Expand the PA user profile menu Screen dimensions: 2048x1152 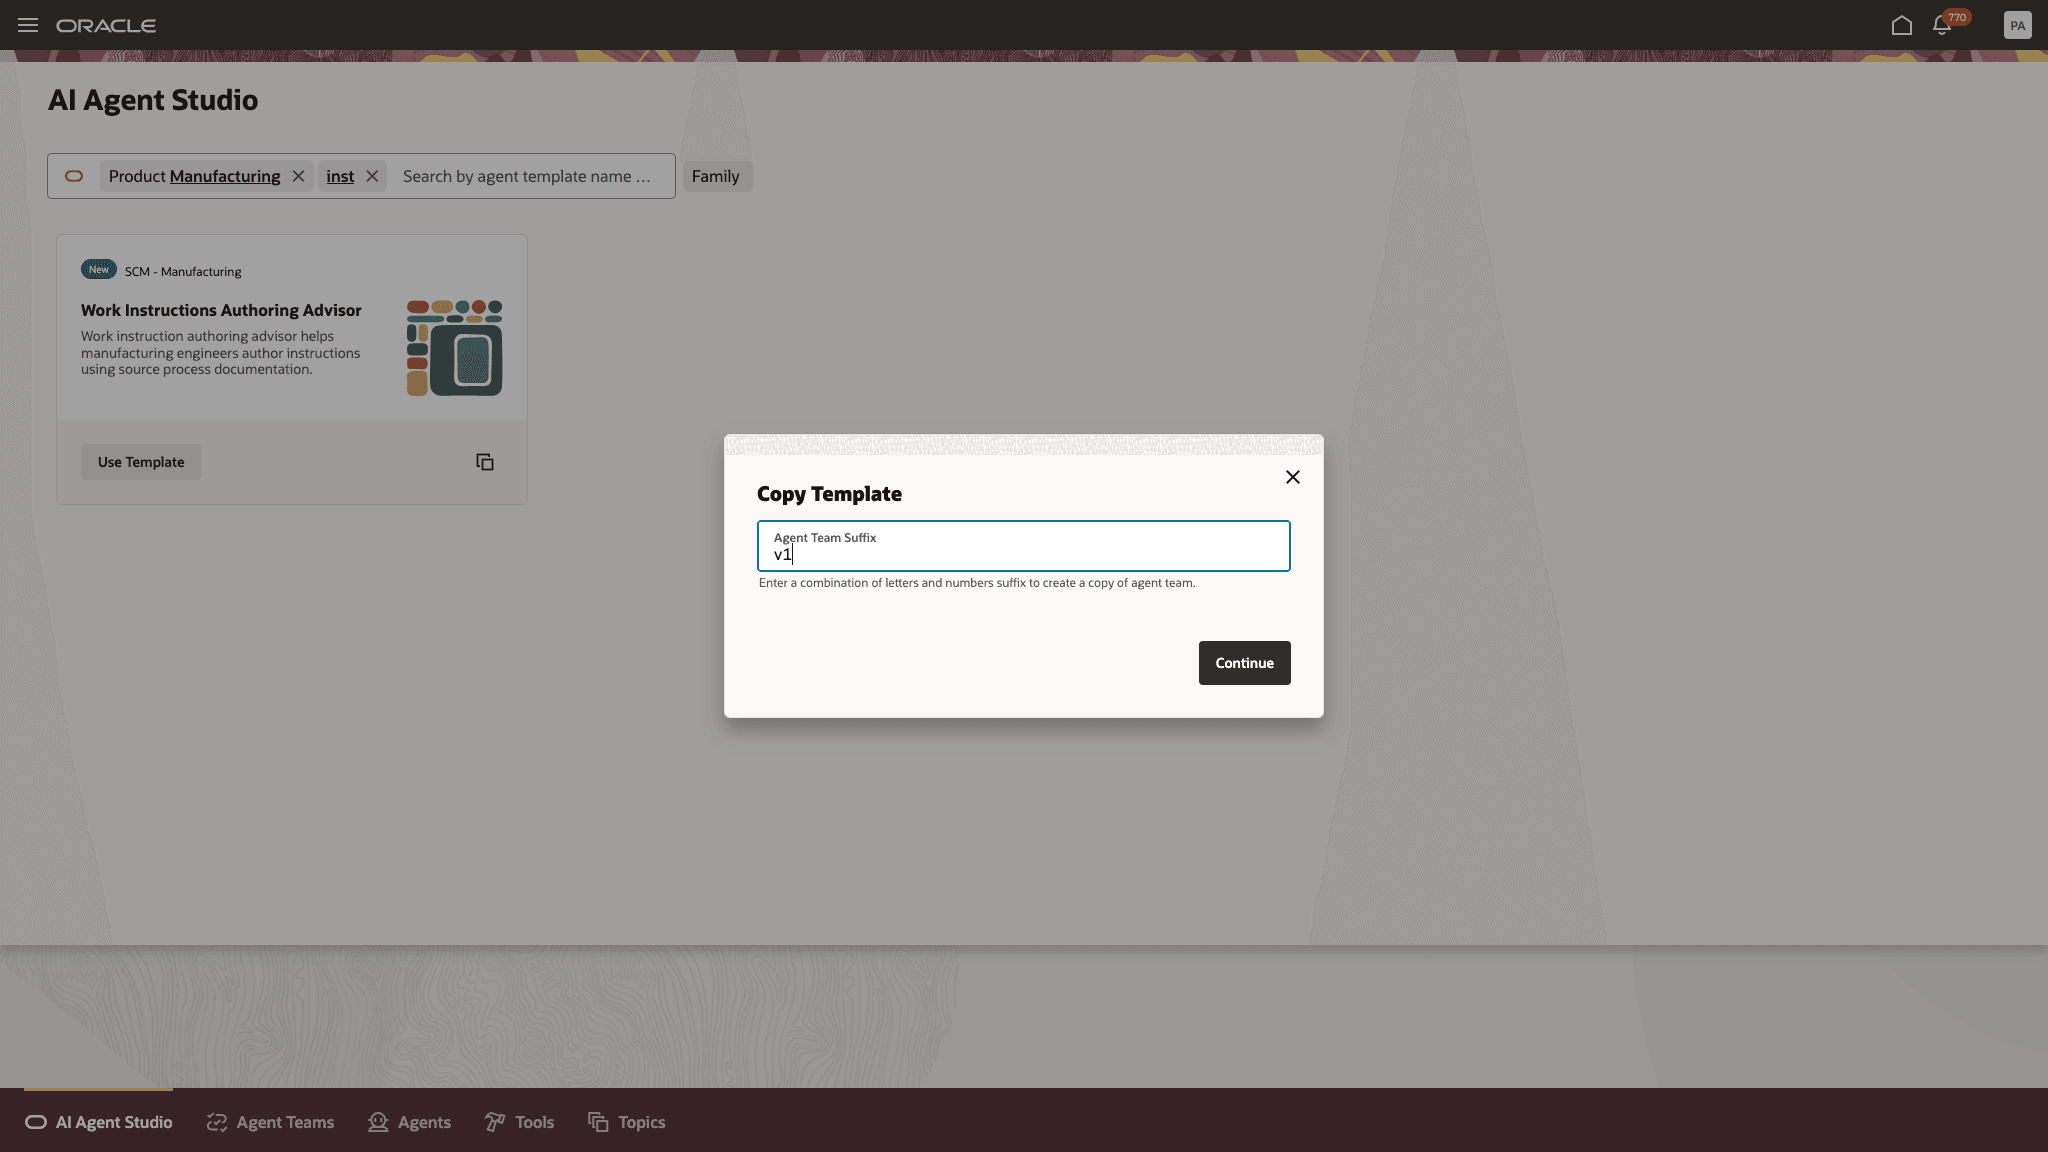(x=2018, y=25)
